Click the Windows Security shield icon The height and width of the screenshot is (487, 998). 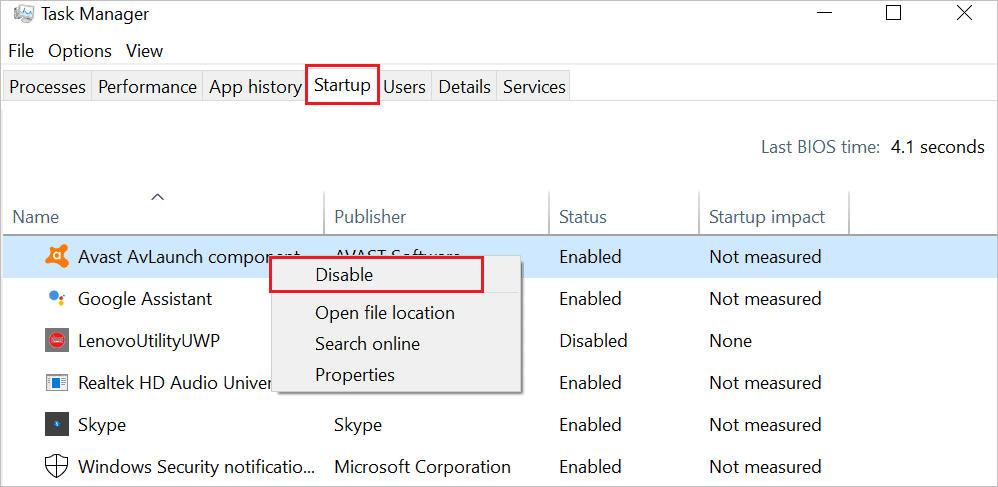(x=57, y=467)
